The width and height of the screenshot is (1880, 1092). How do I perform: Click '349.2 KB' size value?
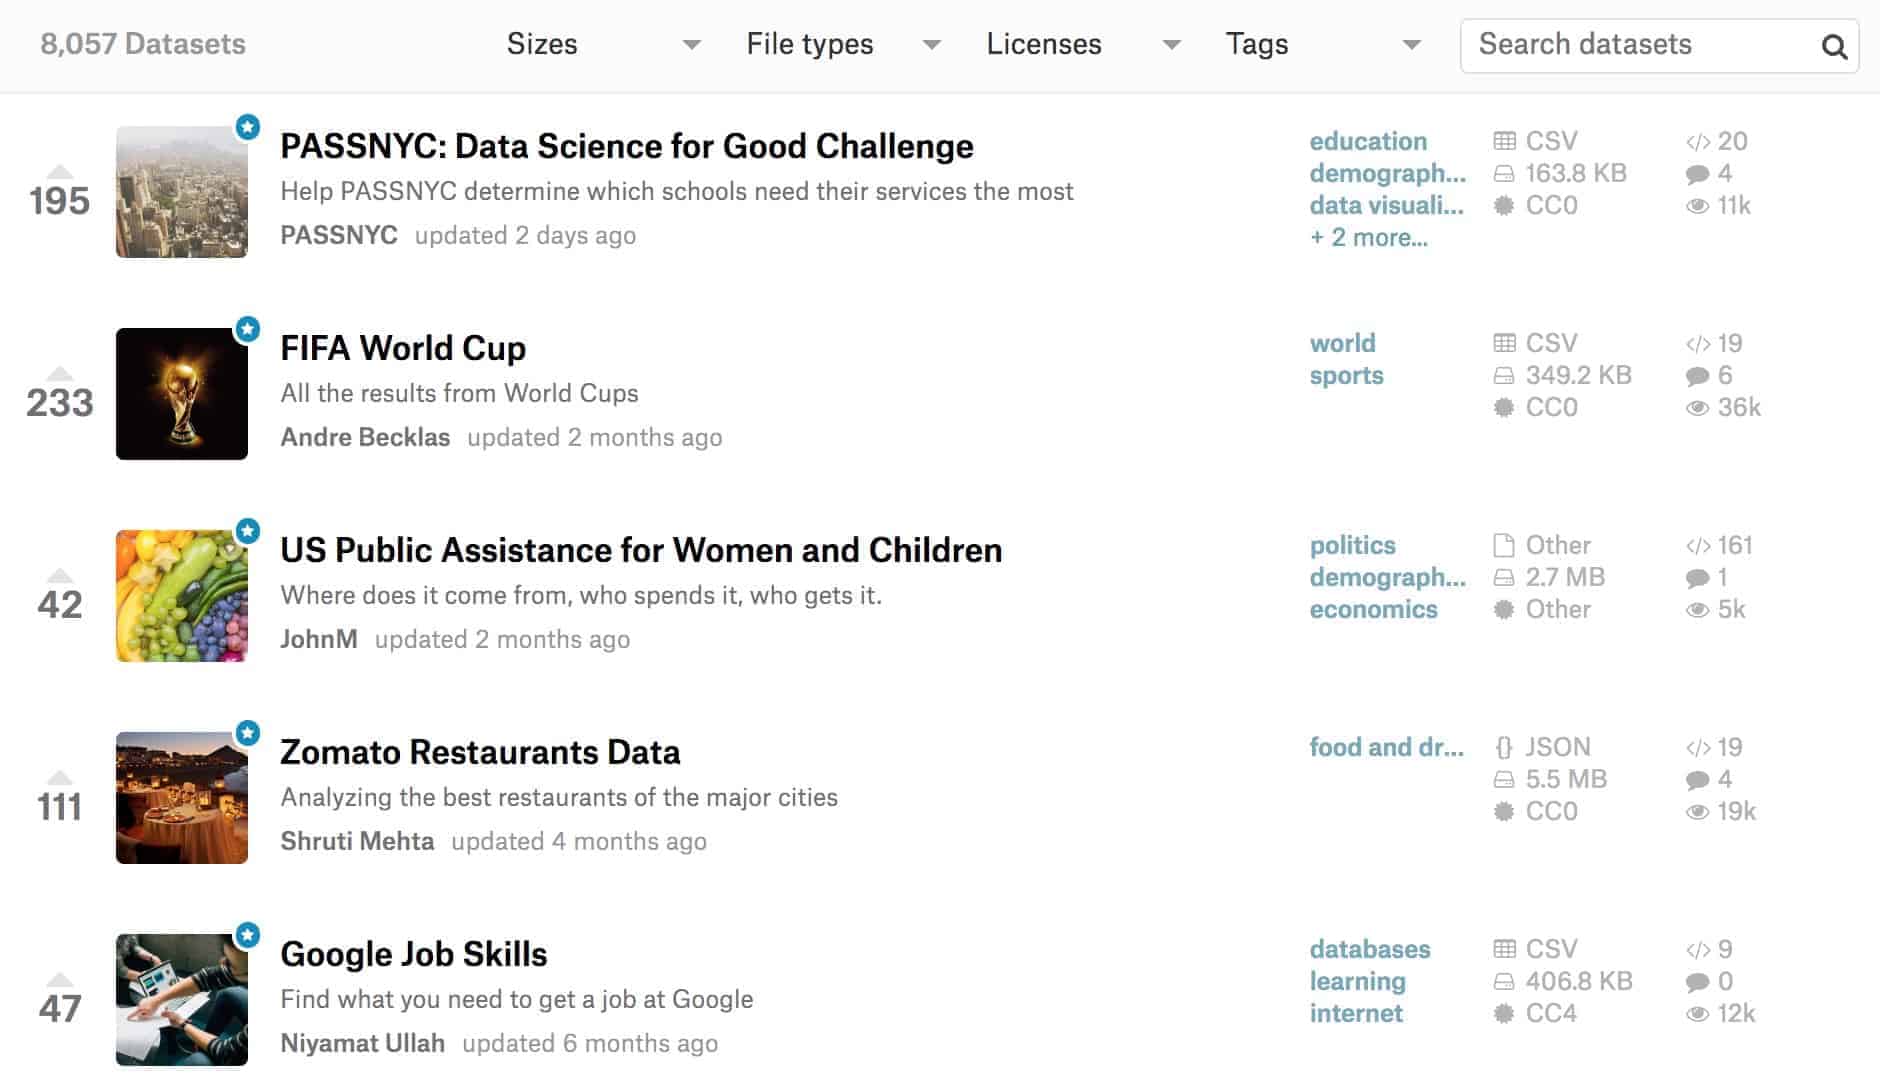click(1578, 375)
